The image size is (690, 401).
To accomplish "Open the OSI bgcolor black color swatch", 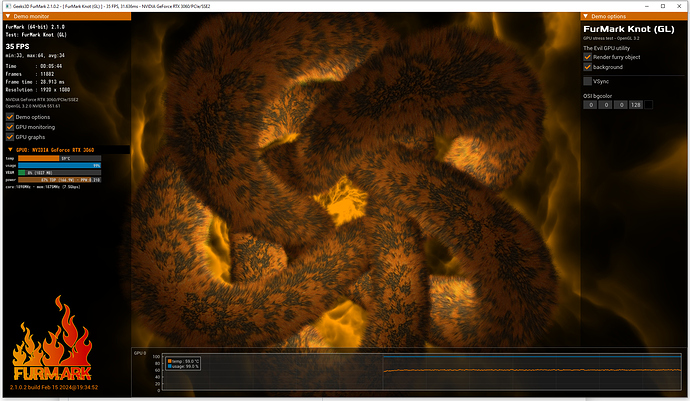I will click(648, 105).
